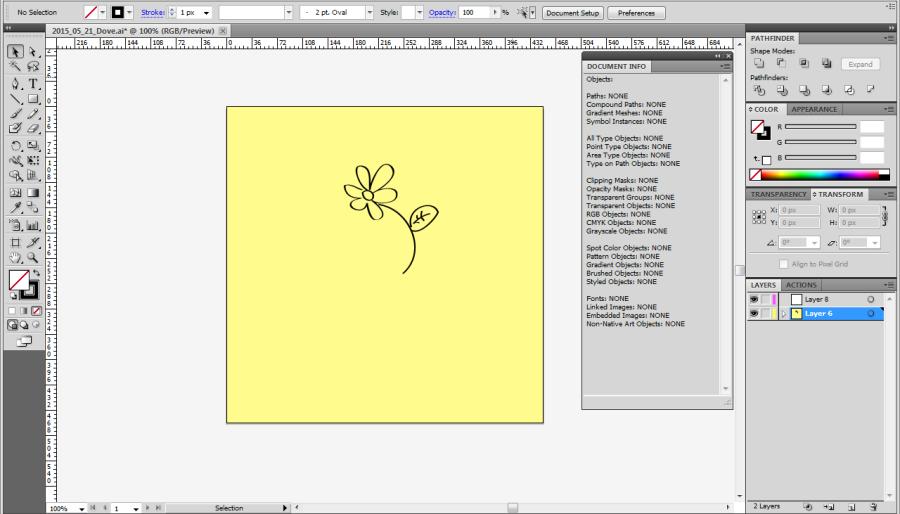Expand Layer 6 disclosure triangle

[783, 314]
